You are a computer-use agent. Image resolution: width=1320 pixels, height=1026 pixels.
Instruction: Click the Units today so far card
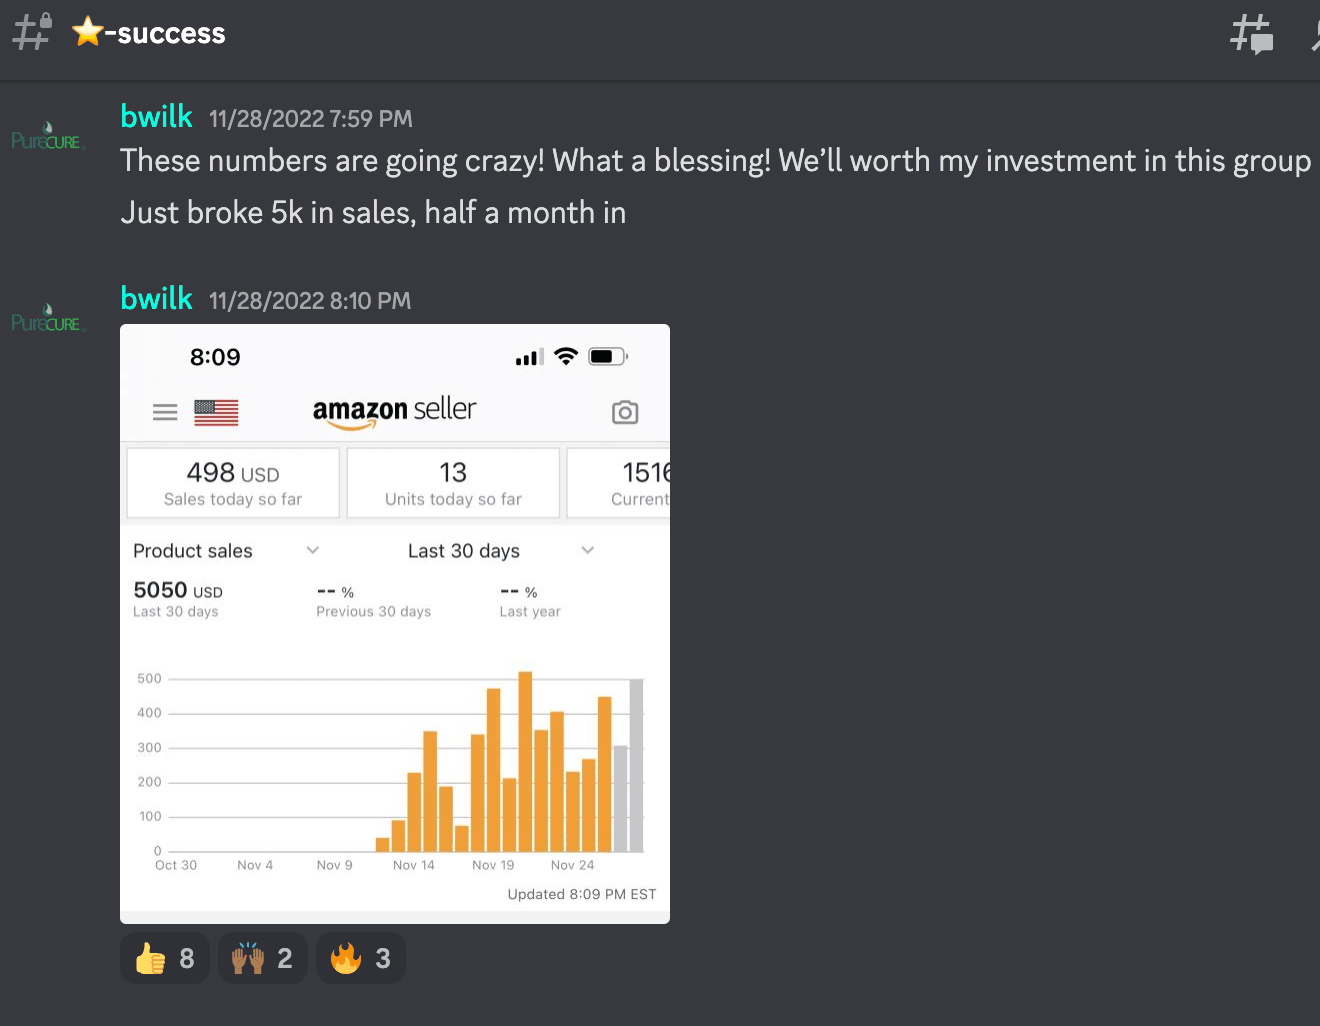point(453,483)
